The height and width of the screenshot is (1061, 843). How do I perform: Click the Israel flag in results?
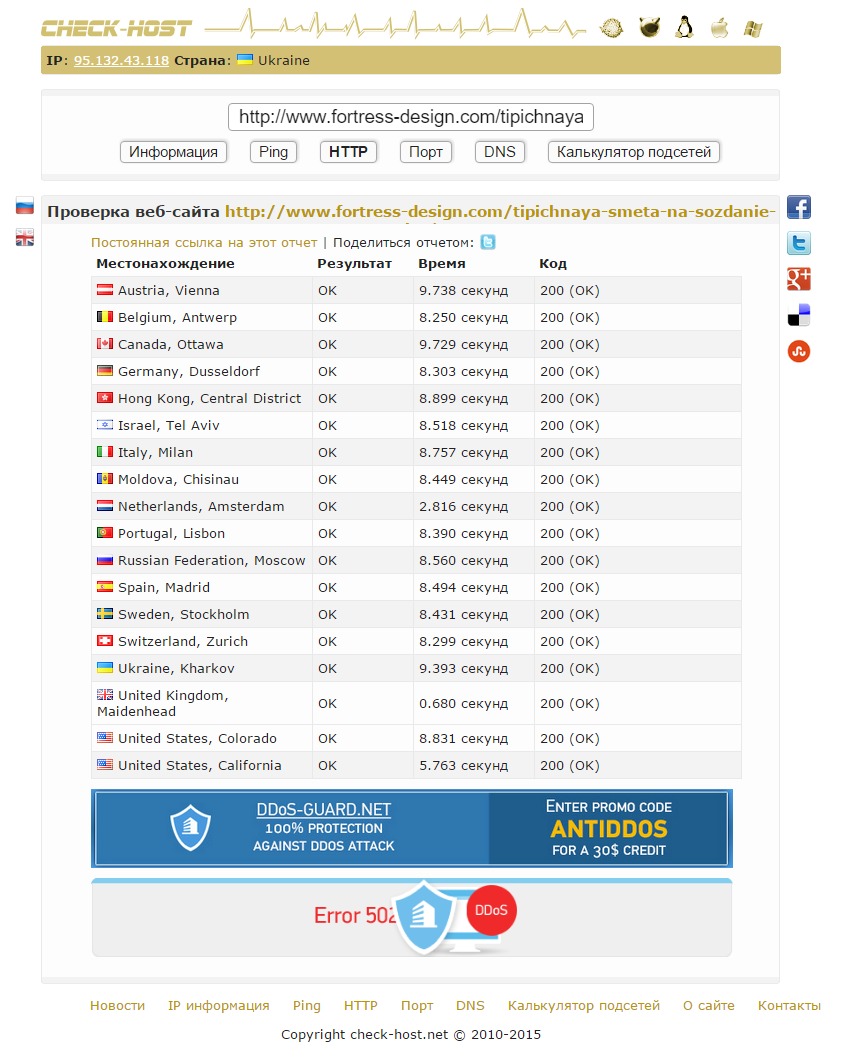coord(105,425)
